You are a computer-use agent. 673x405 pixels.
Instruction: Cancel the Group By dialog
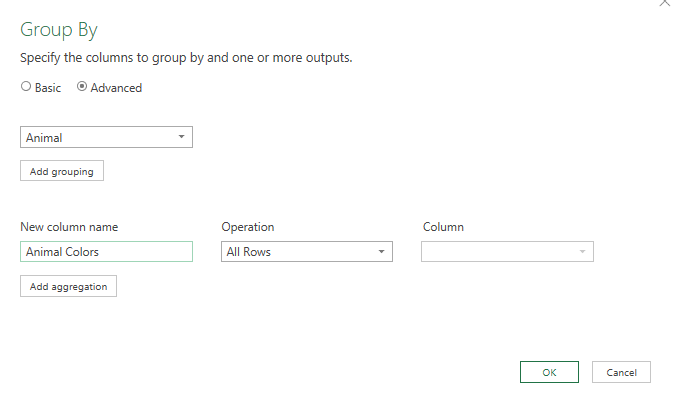point(621,372)
